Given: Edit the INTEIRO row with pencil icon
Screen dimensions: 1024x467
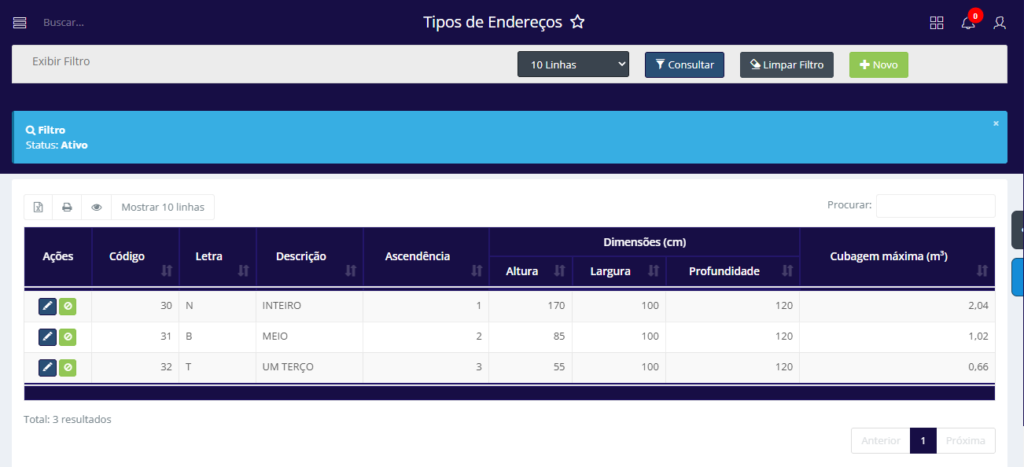Looking at the screenshot, I should point(47,306).
